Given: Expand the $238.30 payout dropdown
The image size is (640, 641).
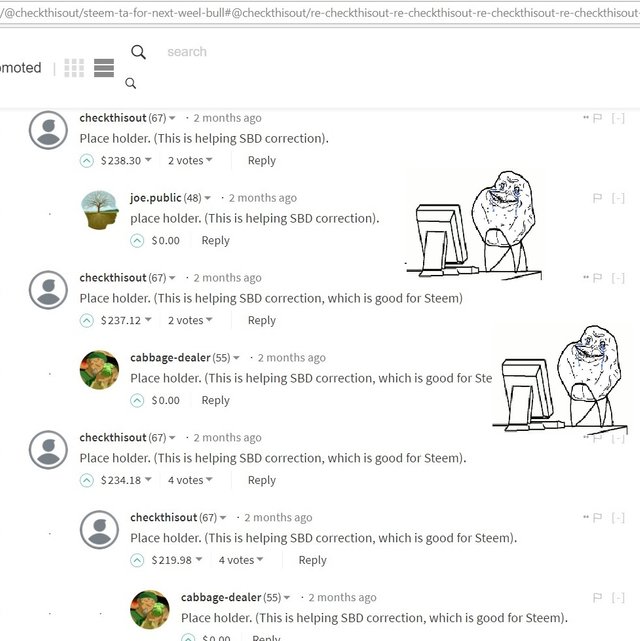Looking at the screenshot, I should tap(148, 159).
